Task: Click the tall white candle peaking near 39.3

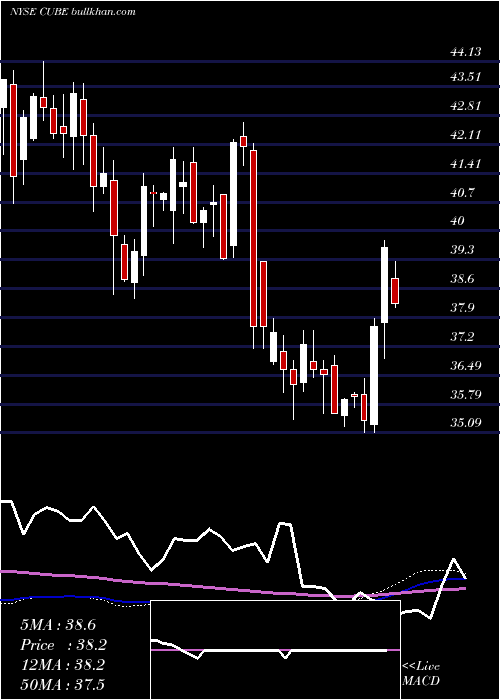Action: pyautogui.click(x=384, y=285)
